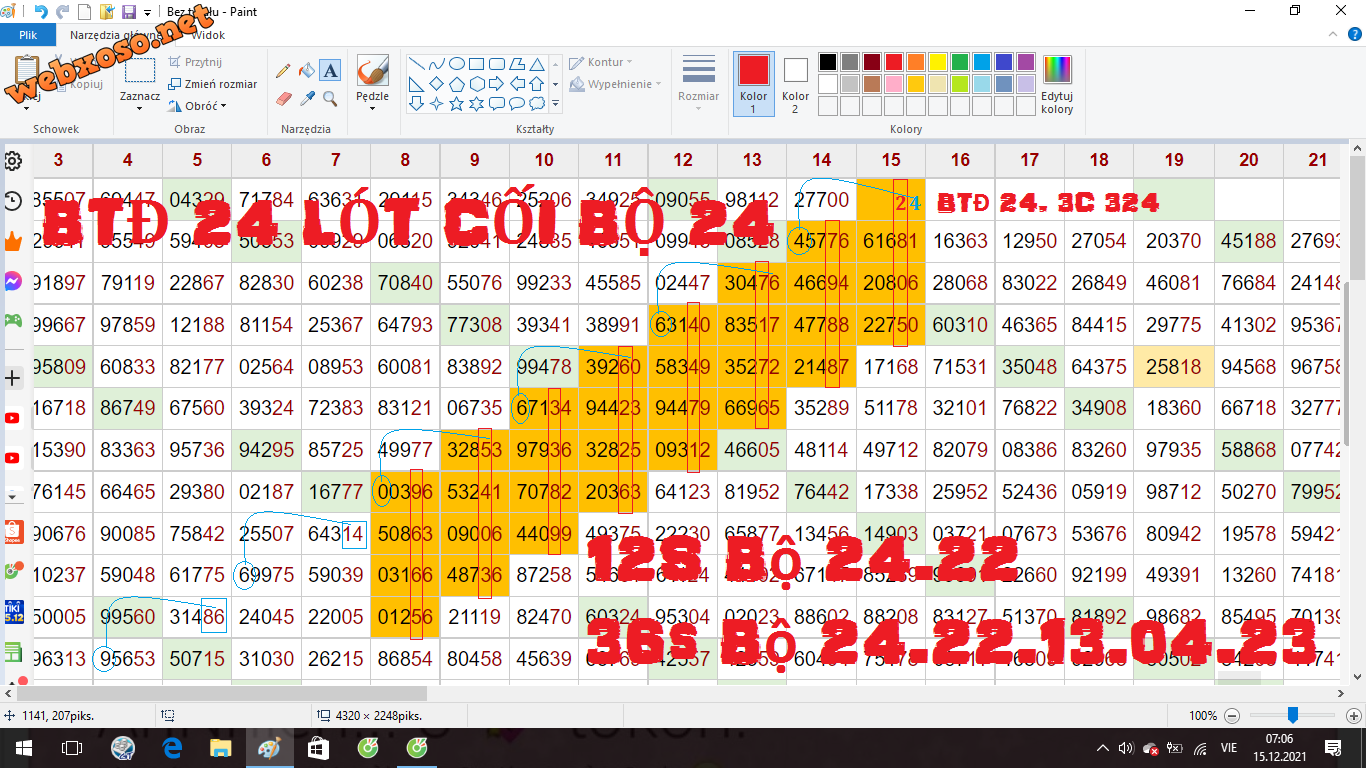Select the Fill with color bucket tool
Image resolution: width=1366 pixels, height=768 pixels.
coord(307,71)
